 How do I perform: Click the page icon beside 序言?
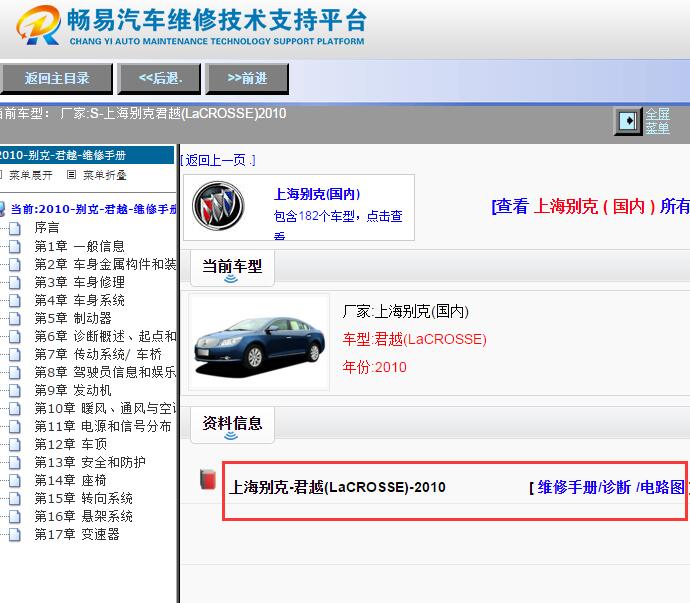15,228
